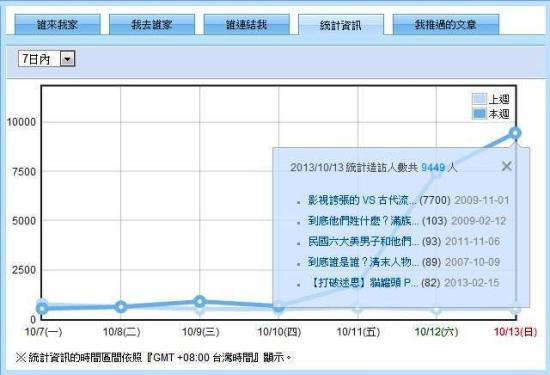
Task: Go to the 我推過的文章 tab
Action: click(x=446, y=25)
